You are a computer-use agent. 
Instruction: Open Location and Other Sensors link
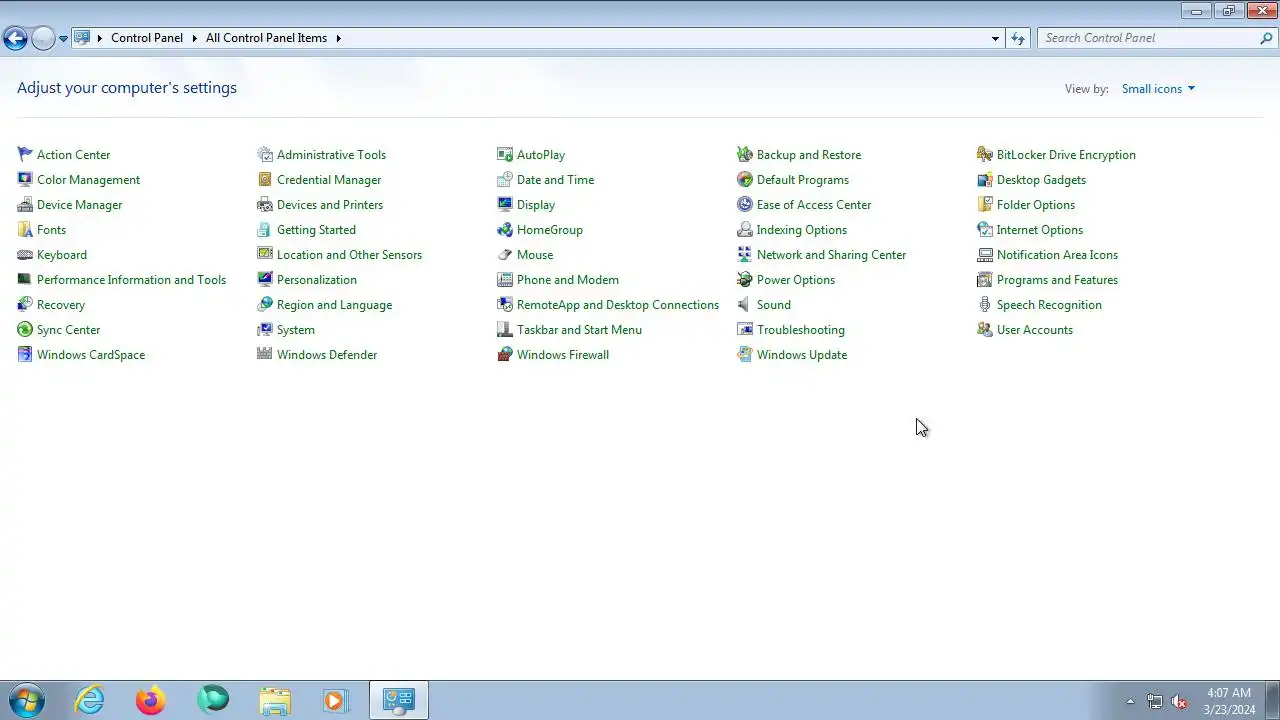click(349, 255)
